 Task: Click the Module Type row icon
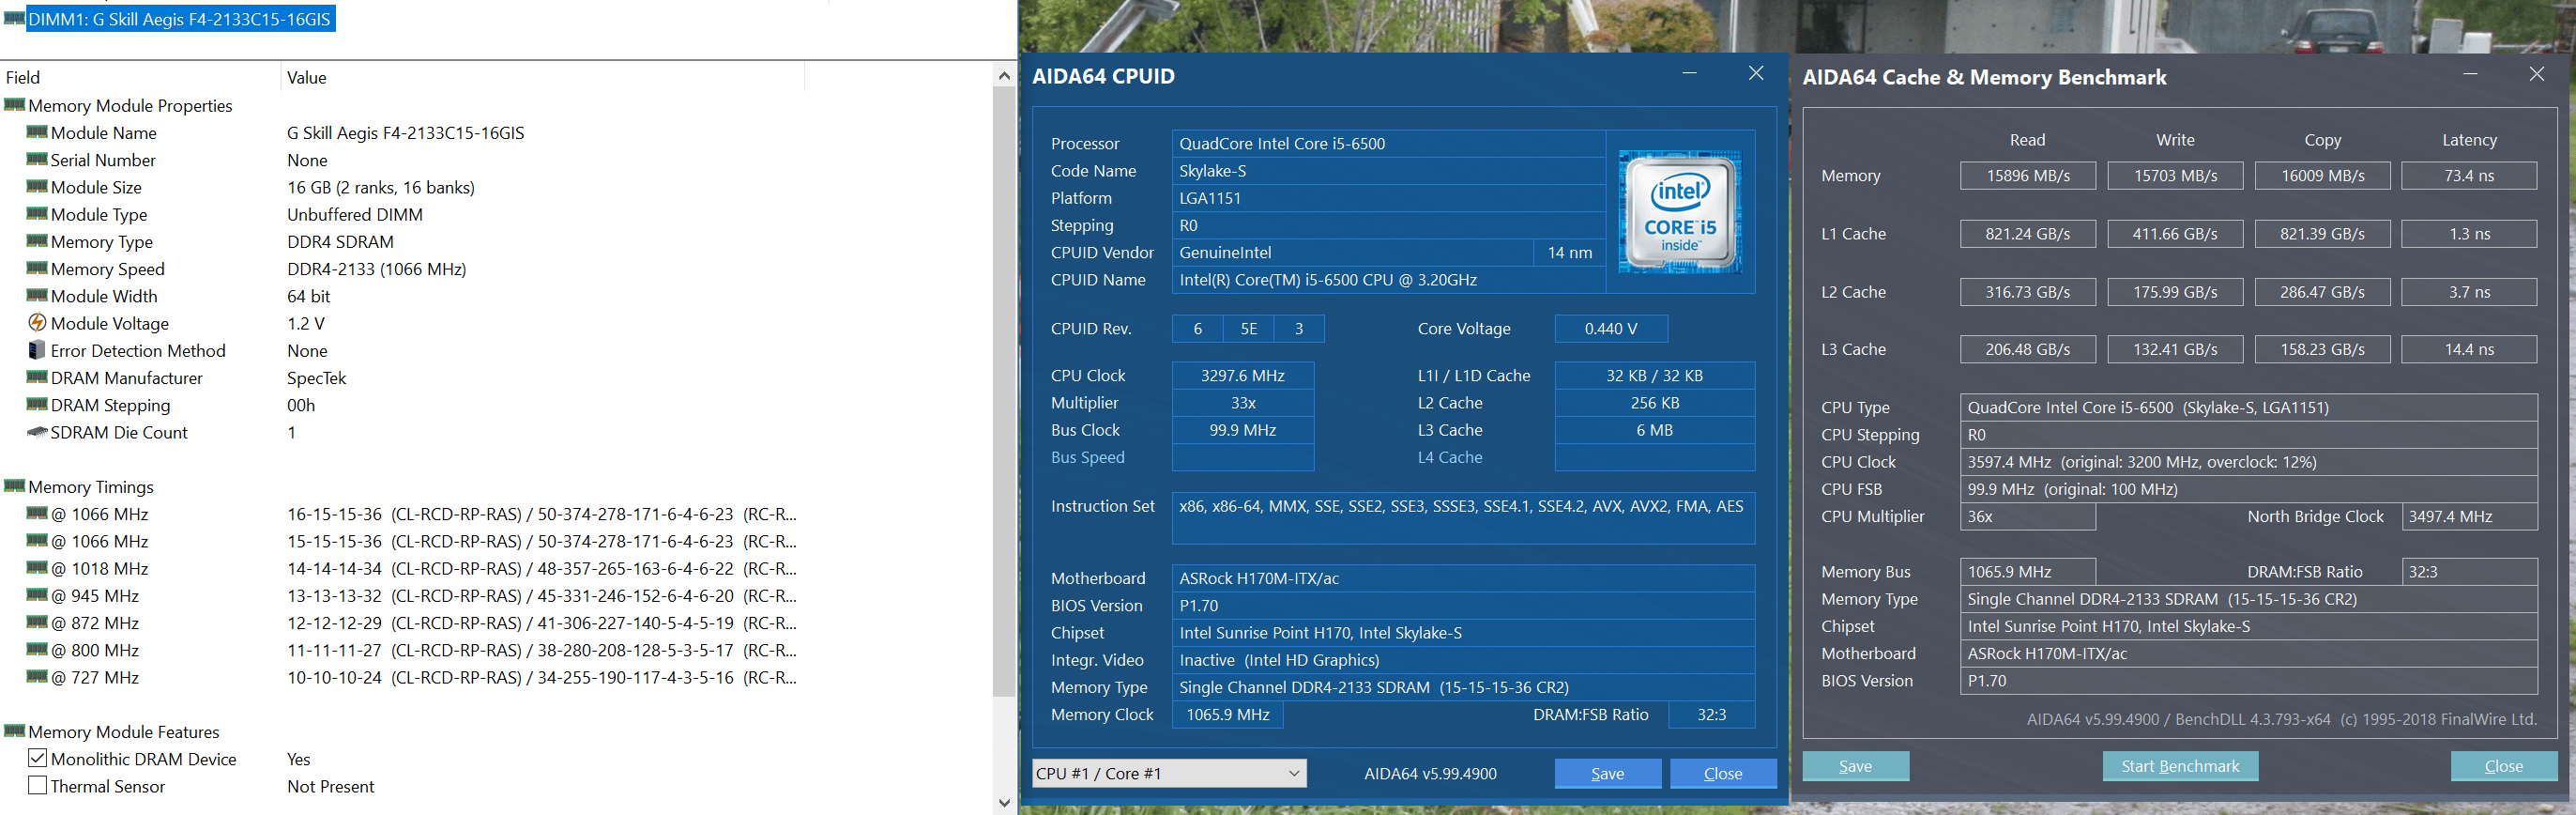[x=37, y=214]
